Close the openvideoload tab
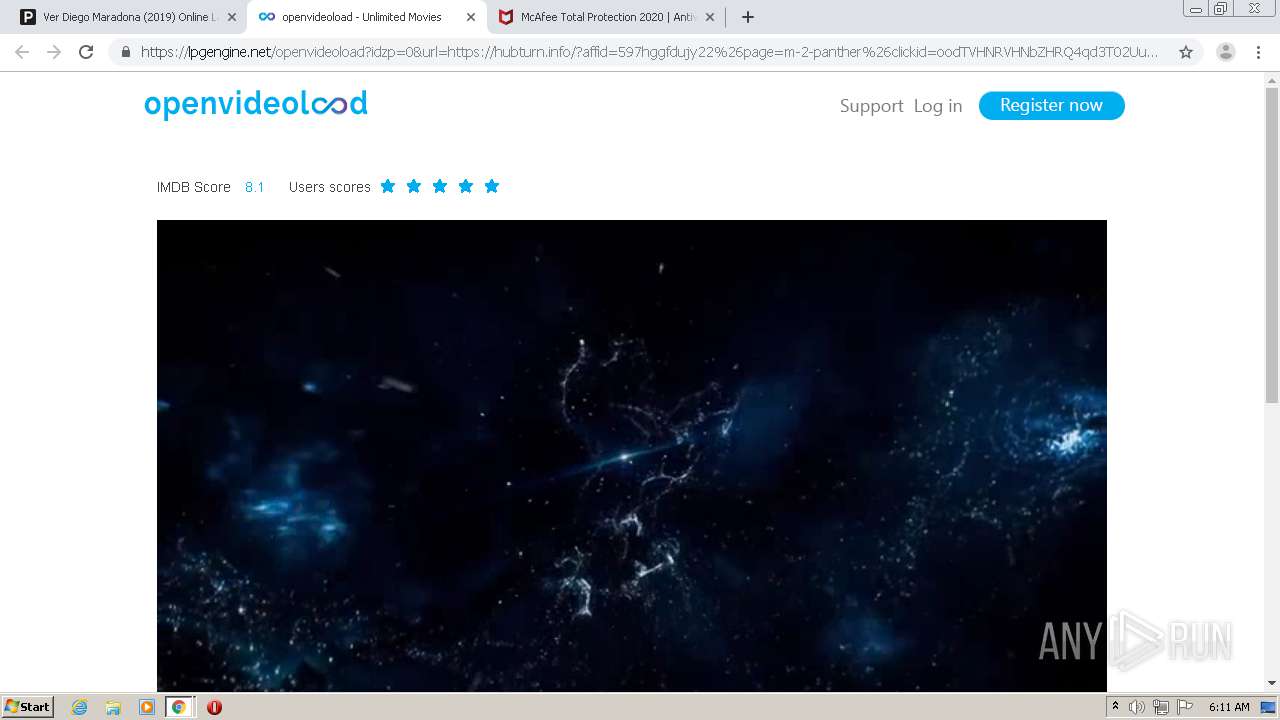 click(x=471, y=17)
